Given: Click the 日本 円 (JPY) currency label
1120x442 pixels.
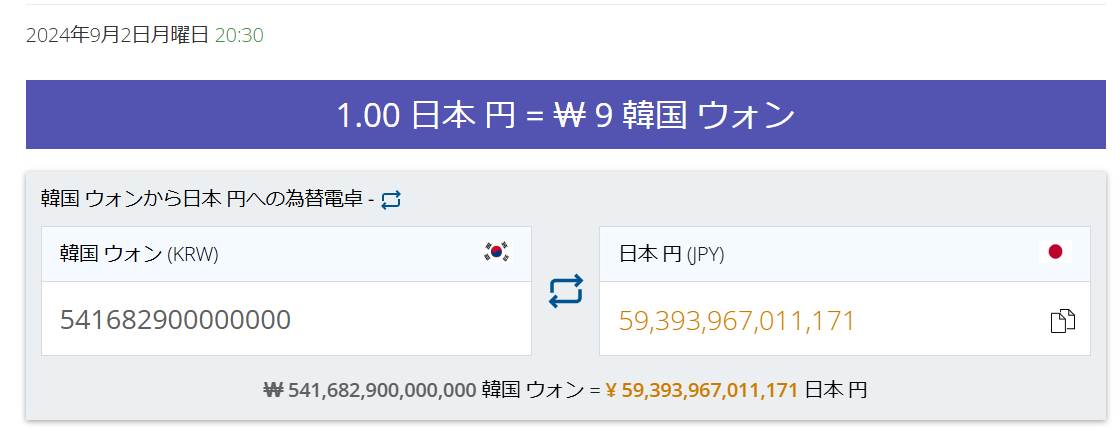Looking at the screenshot, I should pos(672,254).
